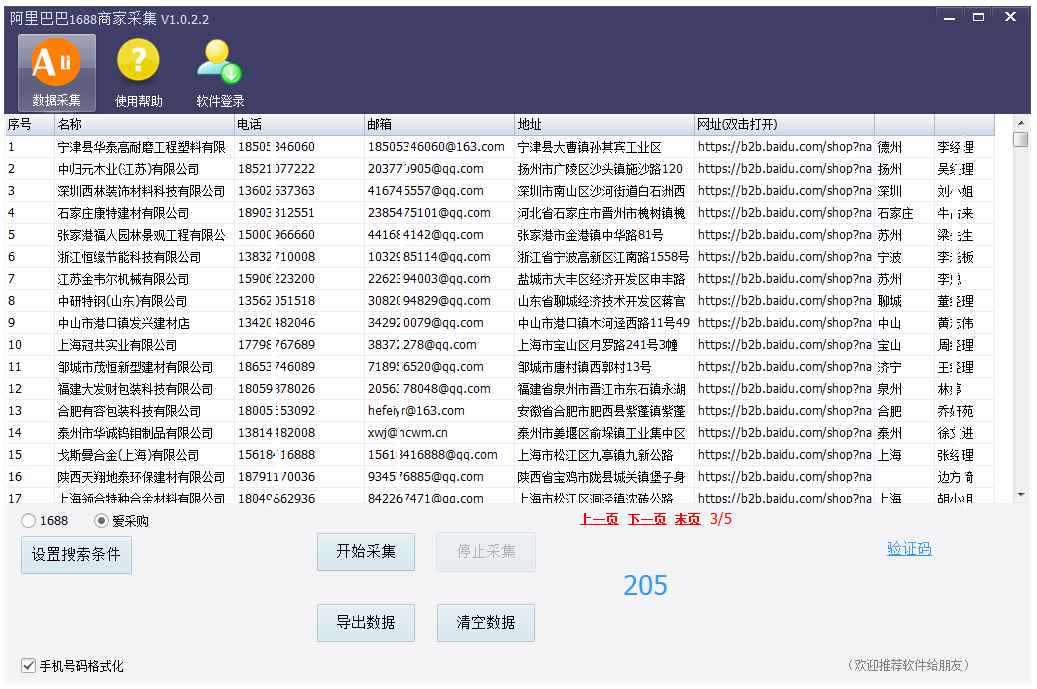Select row 邹城市茂恒新型建材有限公司
Viewport: 1037px width, 689px height.
500,366
